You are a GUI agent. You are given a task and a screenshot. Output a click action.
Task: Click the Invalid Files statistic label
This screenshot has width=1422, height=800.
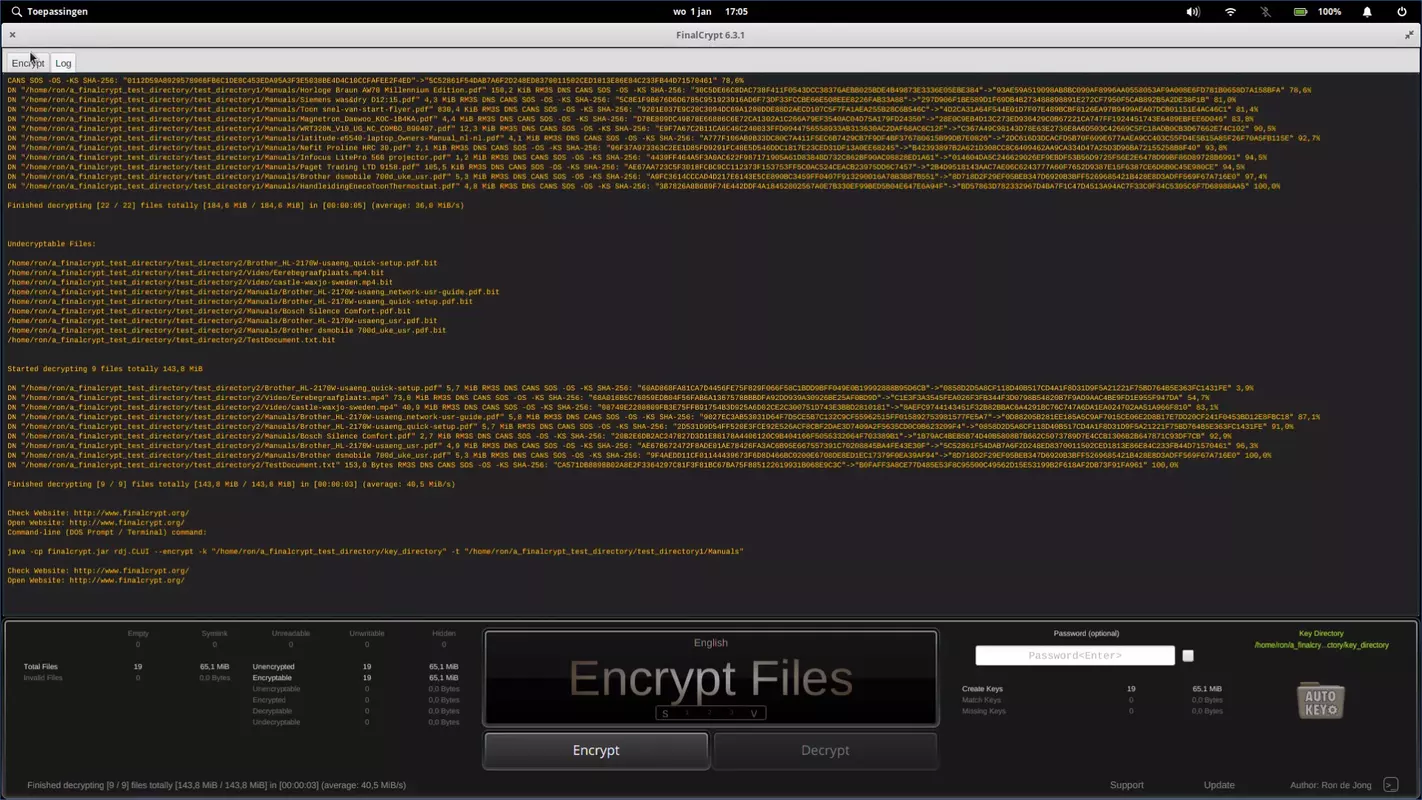click(43, 678)
